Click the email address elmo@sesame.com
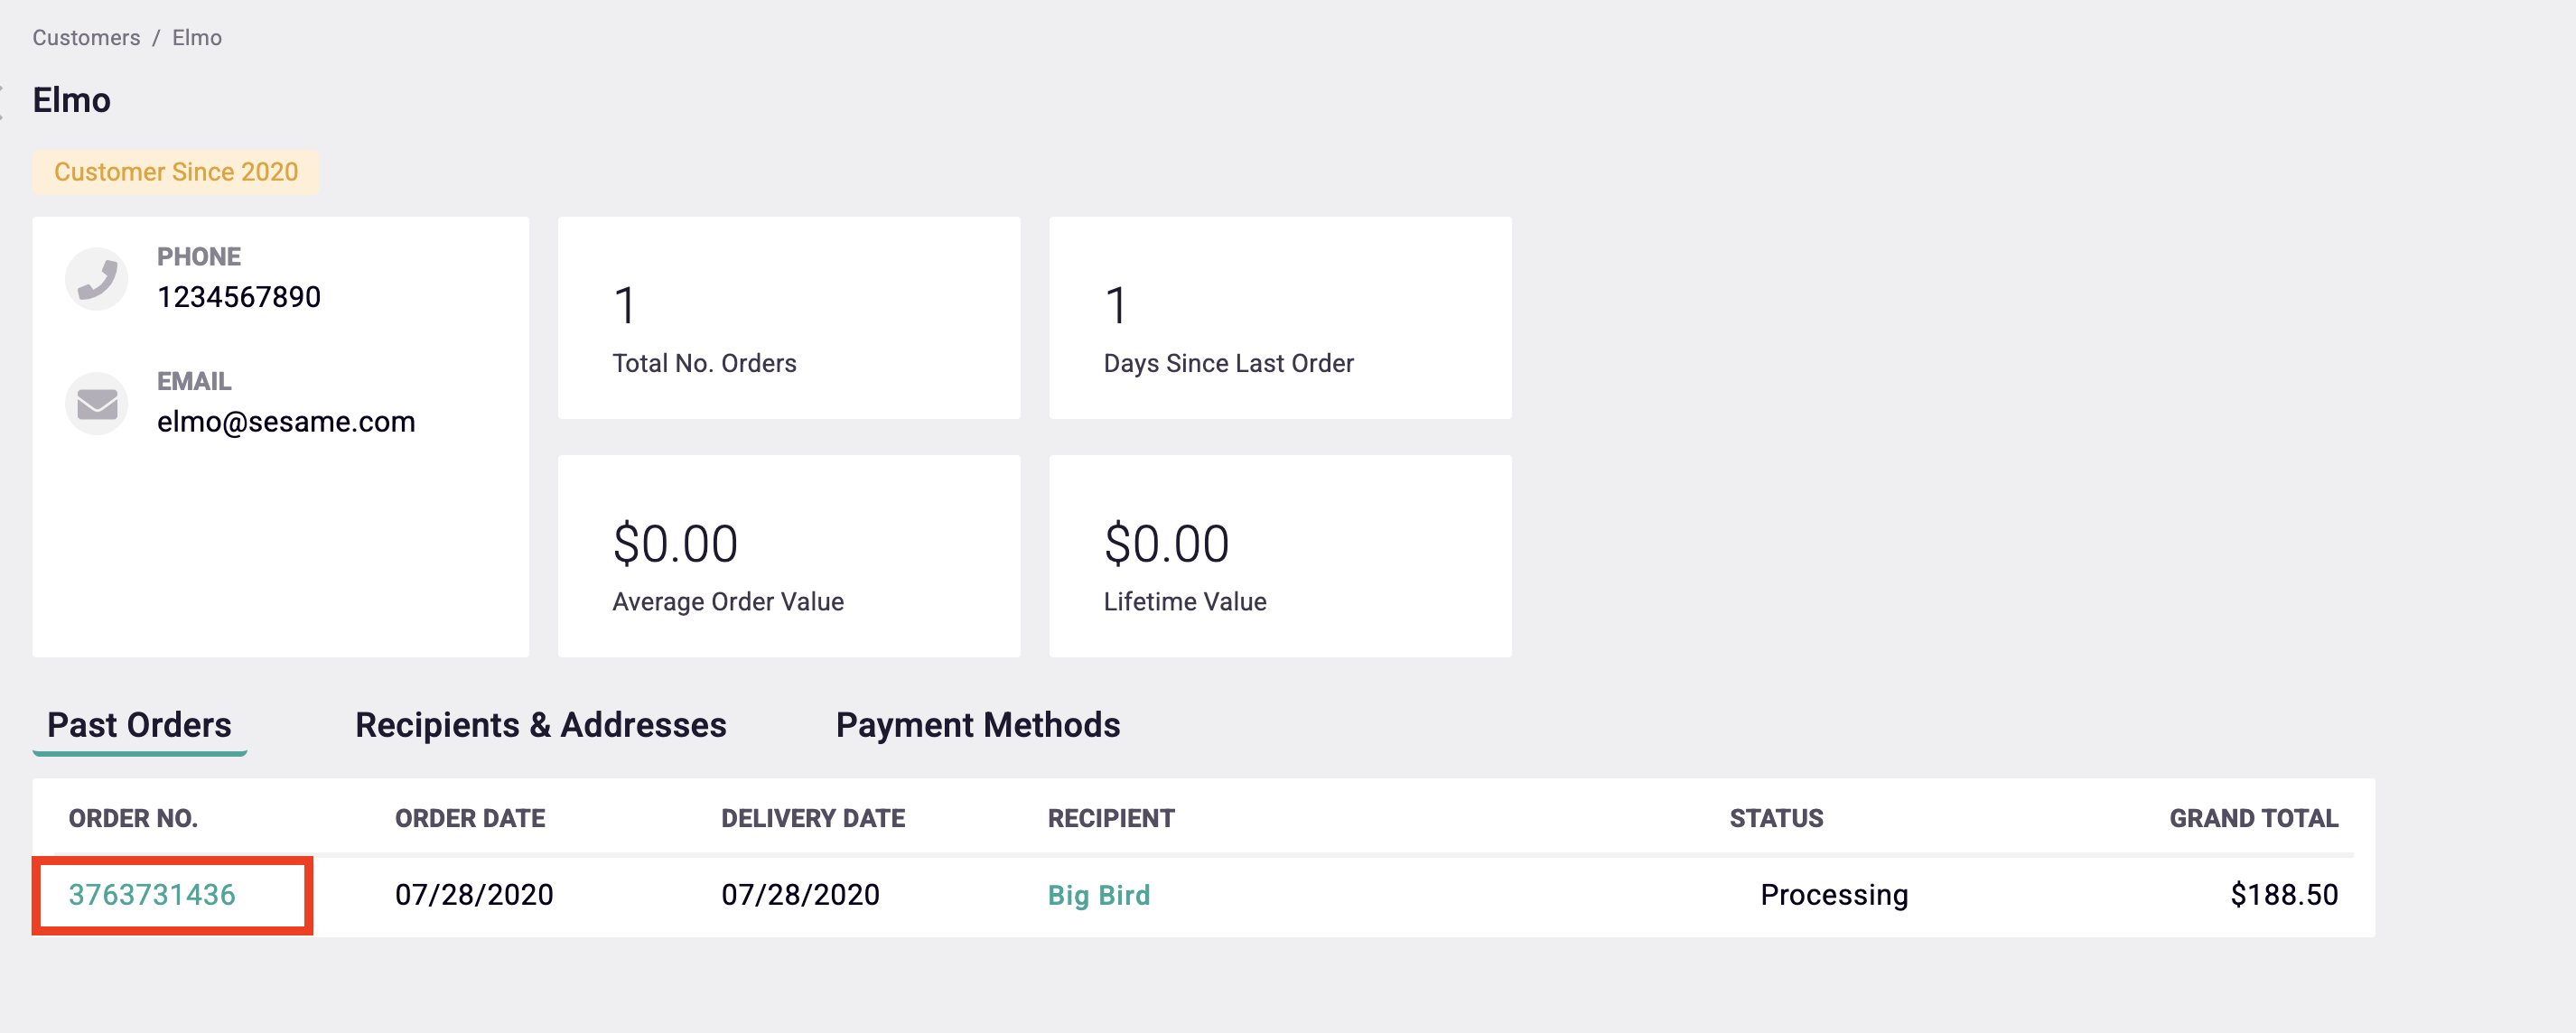 (286, 421)
